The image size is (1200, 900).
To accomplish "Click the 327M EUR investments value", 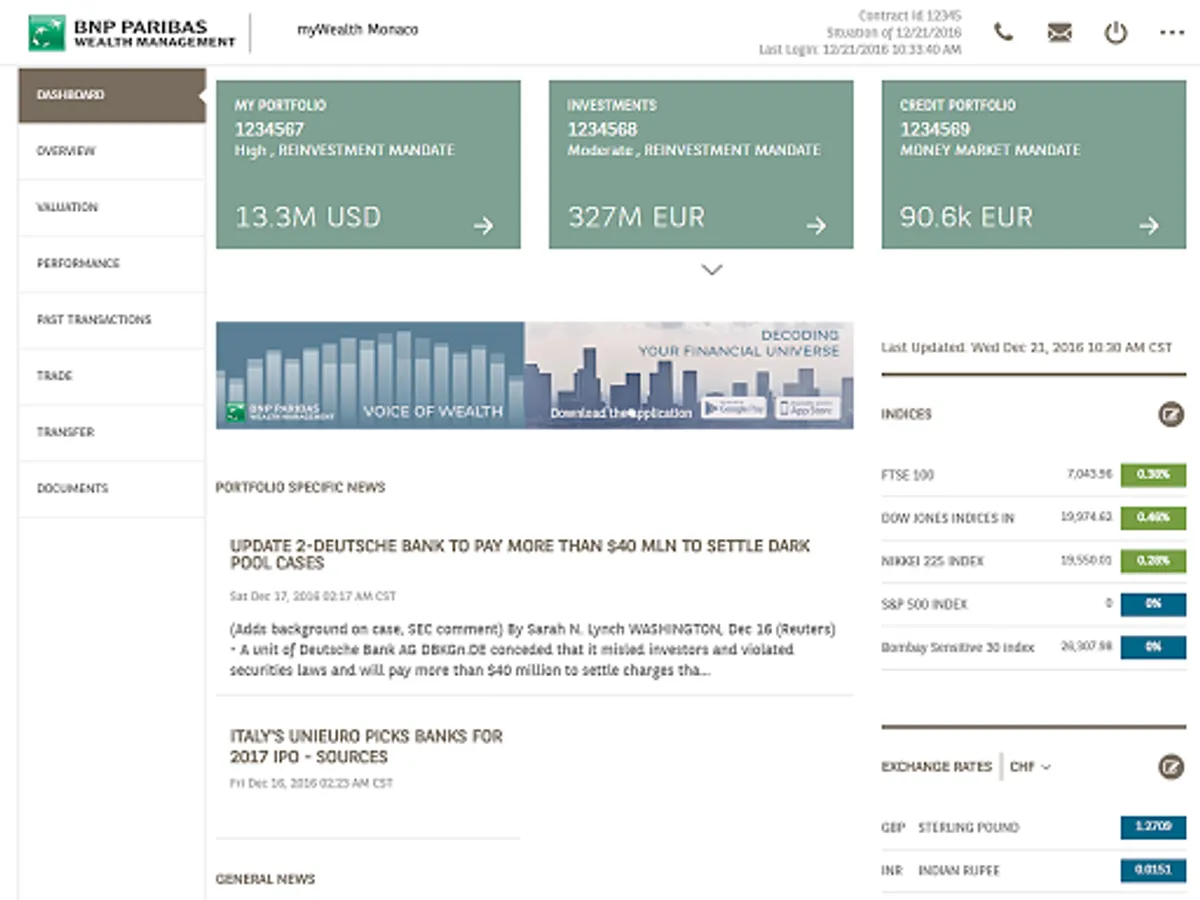I will tap(636, 217).
